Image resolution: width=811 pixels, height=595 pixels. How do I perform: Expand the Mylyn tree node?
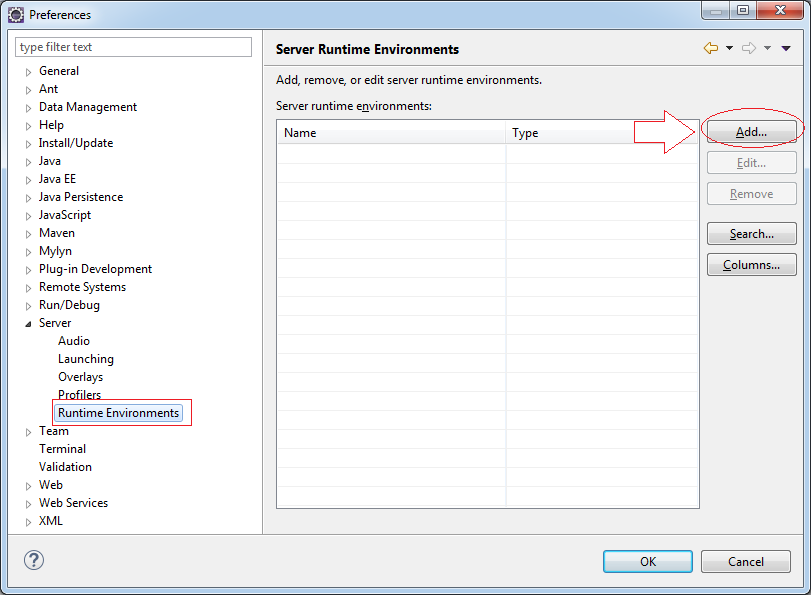(28, 252)
